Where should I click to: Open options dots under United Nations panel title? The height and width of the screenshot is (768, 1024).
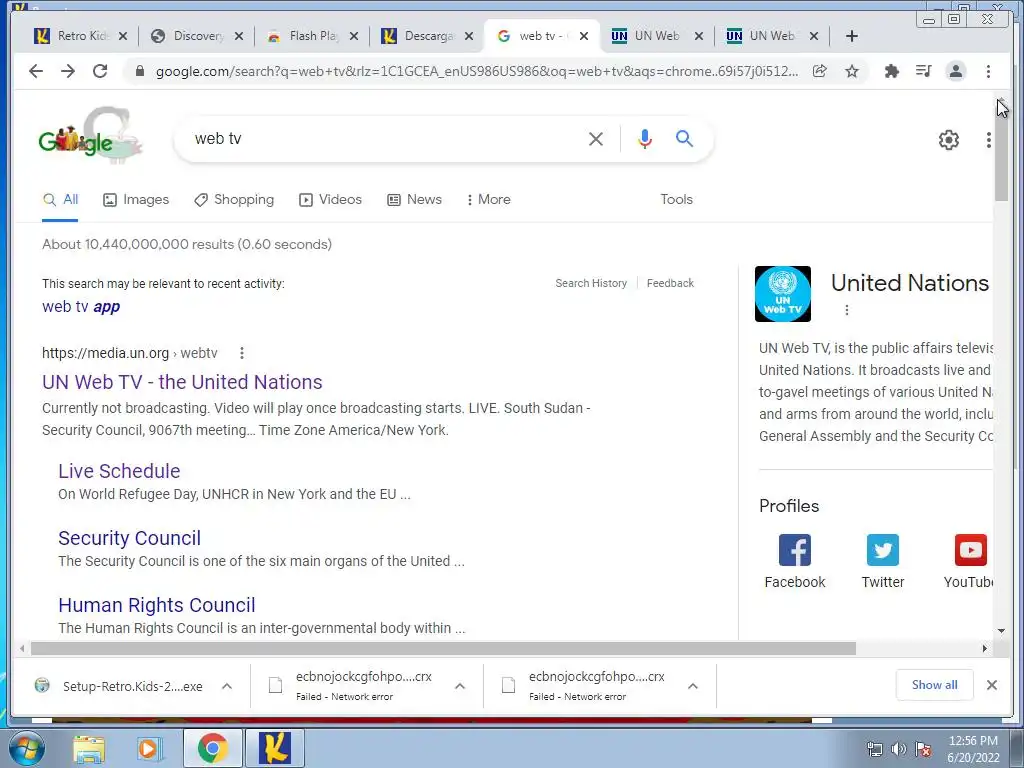(x=847, y=310)
